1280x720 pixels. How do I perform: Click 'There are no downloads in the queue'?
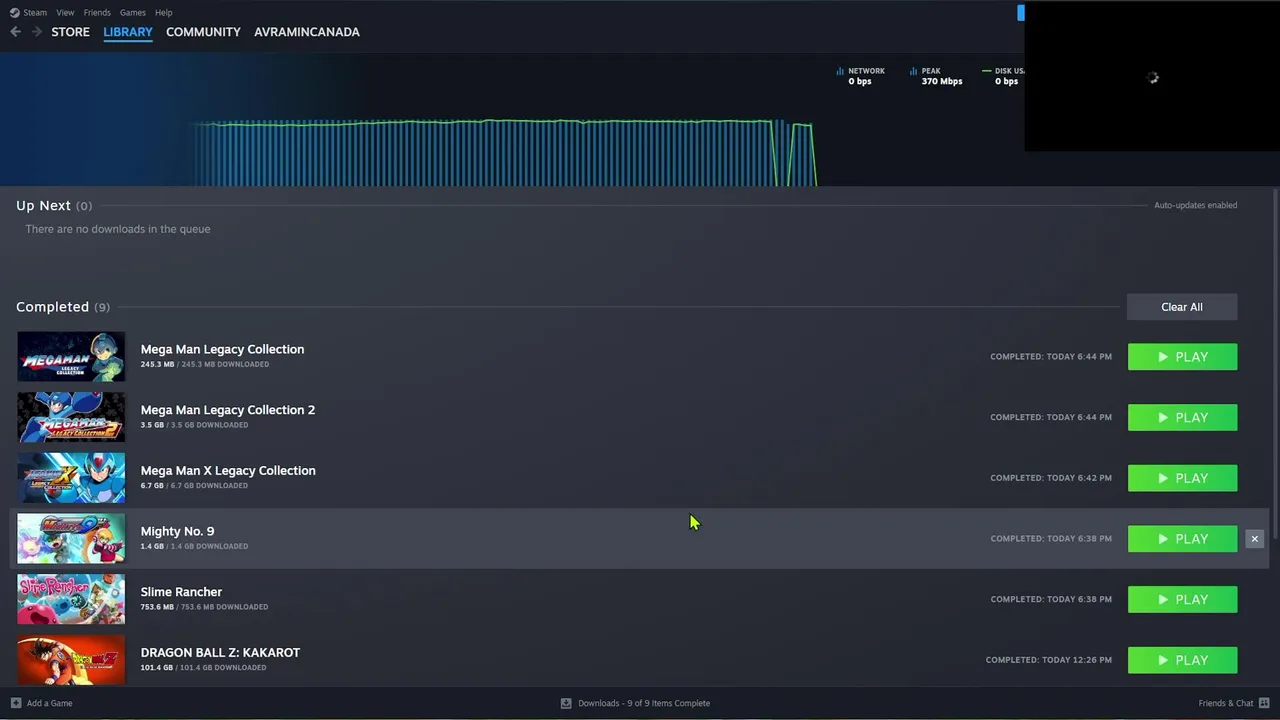coord(118,229)
